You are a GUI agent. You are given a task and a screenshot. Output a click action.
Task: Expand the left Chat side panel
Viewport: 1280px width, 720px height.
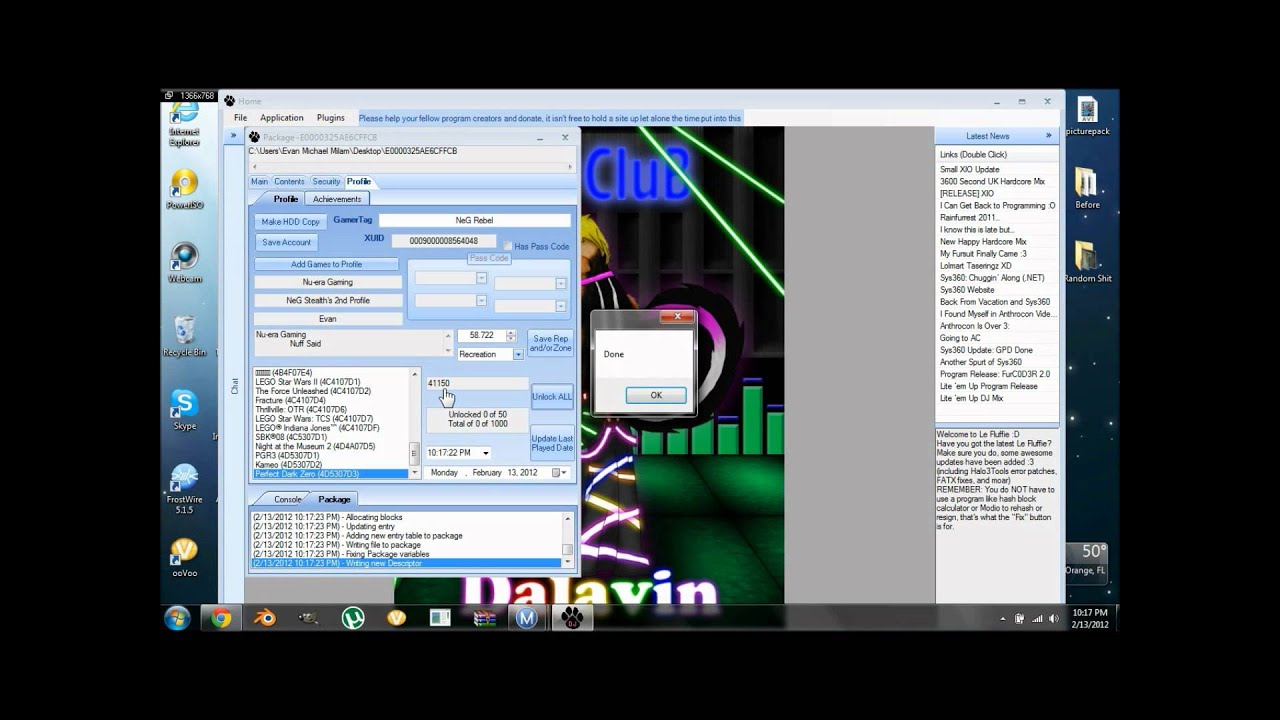[x=234, y=136]
